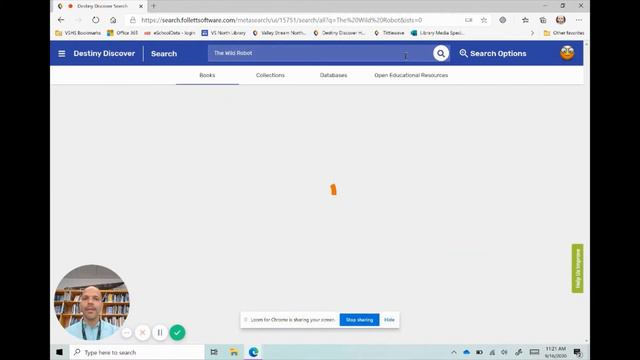Image resolution: width=640 pixels, height=360 pixels.
Task: Open the Open Educational Resources tab
Action: click(411, 75)
